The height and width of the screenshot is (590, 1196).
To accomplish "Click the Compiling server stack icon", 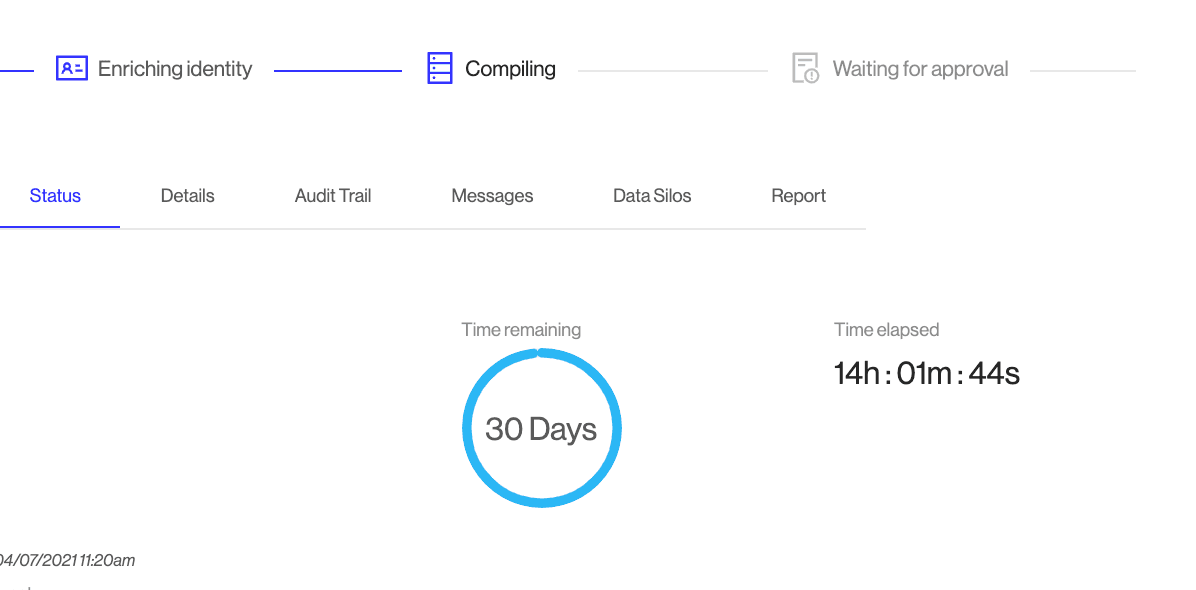I will pos(440,69).
